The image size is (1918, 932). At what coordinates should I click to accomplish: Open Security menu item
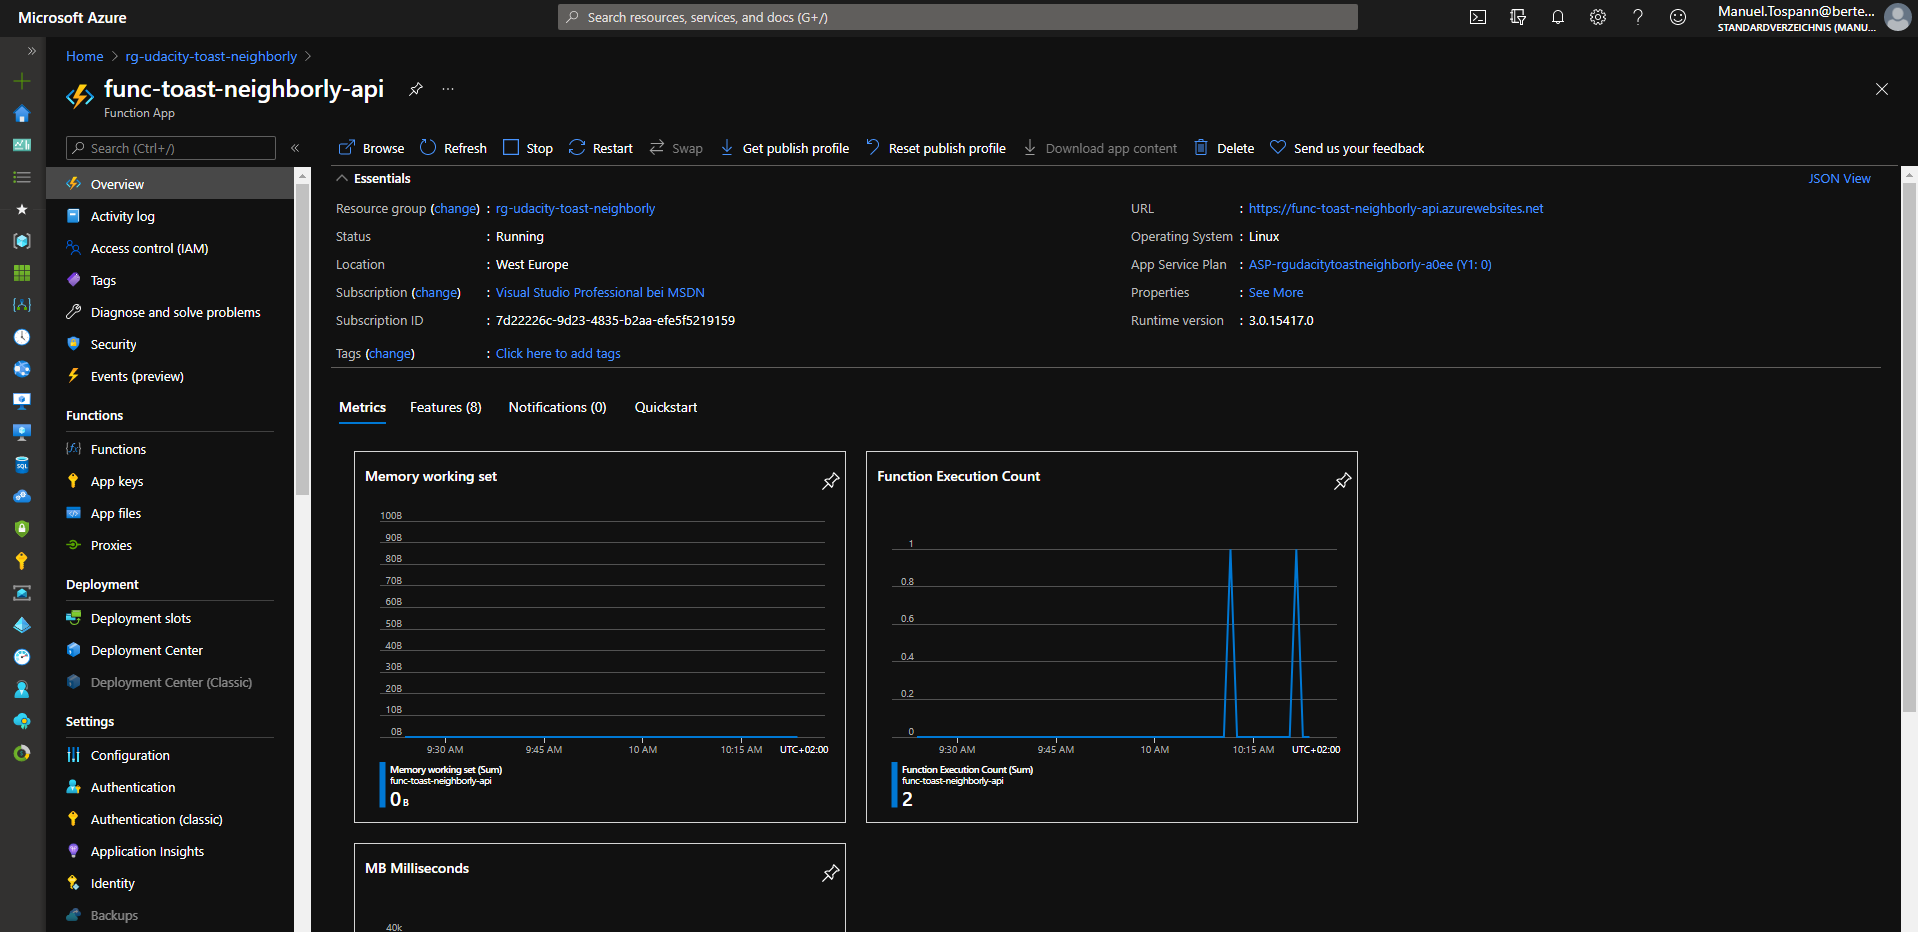(x=170, y=344)
